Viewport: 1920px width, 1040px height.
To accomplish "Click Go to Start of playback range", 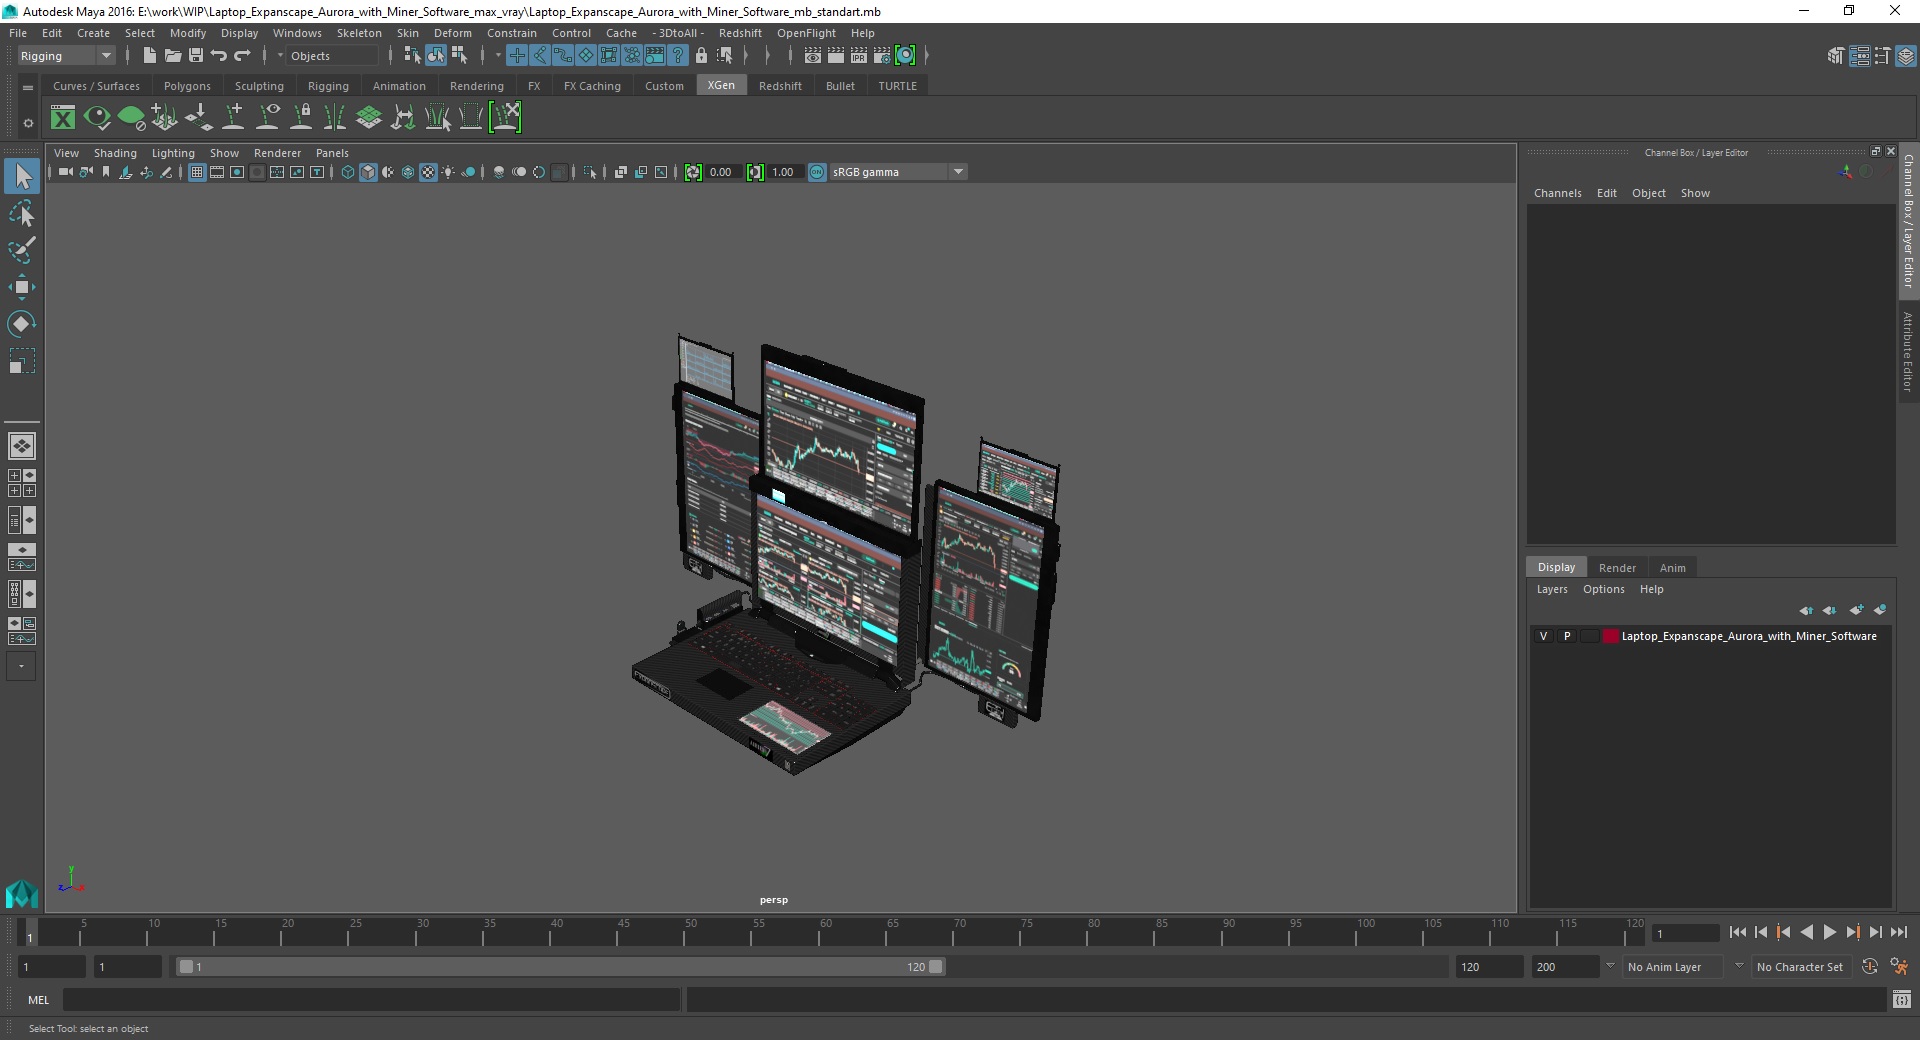I will 1737,932.
